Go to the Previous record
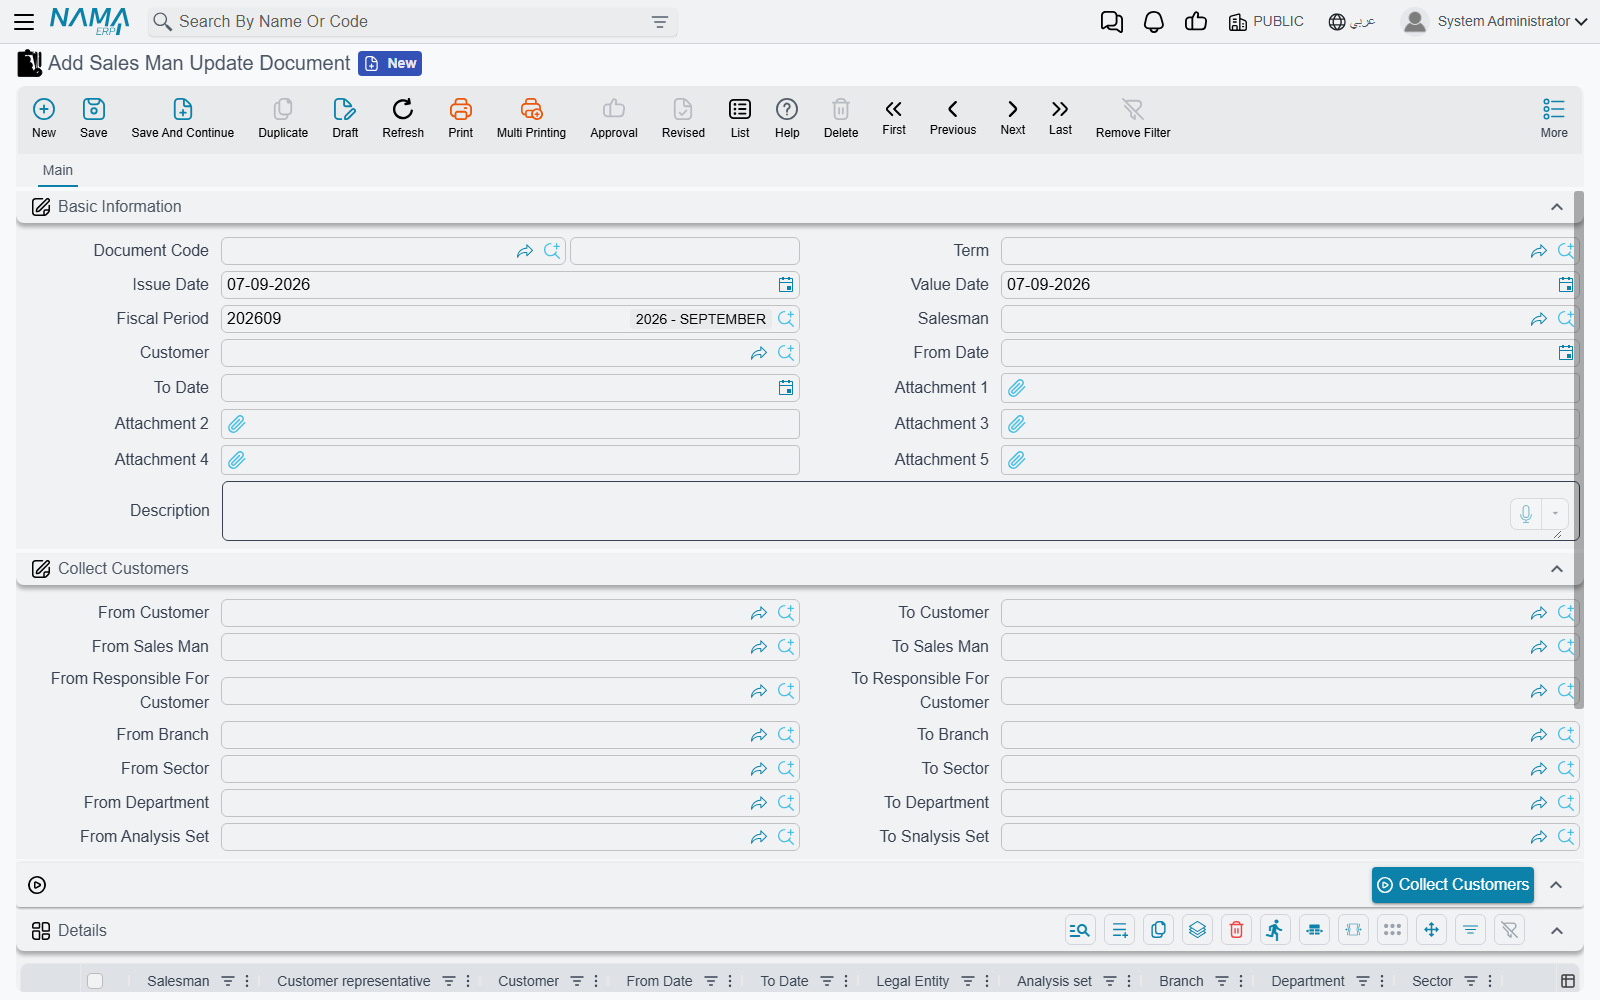Viewport: 1600px width, 1000px height. click(x=953, y=117)
